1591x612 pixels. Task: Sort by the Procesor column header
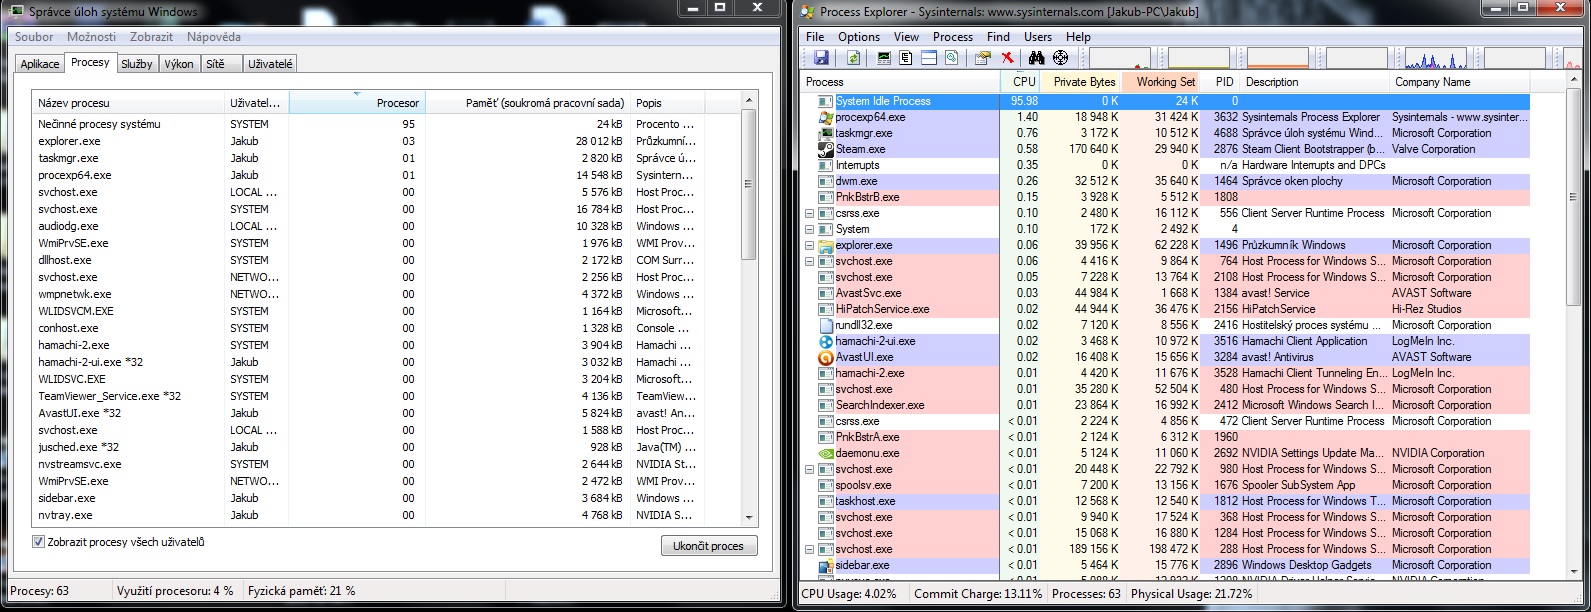point(357,102)
